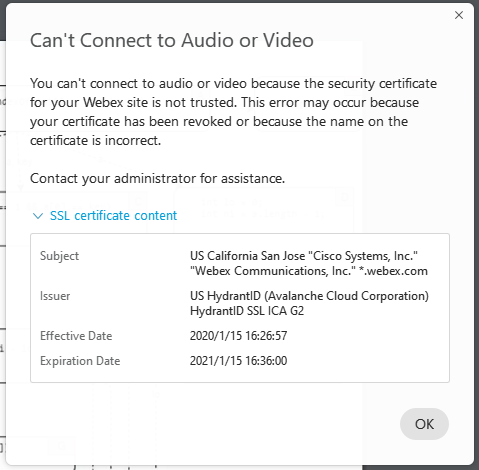
Task: Select the Effective Date label
Action: click(x=76, y=336)
